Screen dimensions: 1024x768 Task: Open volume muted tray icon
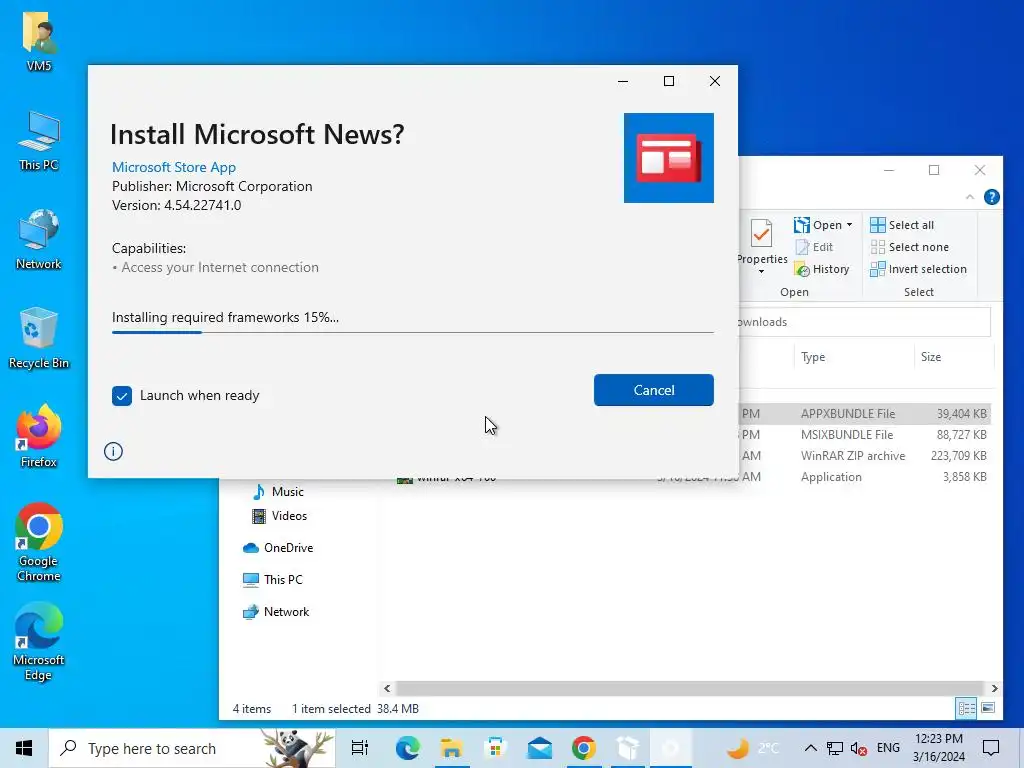pyautogui.click(x=859, y=748)
